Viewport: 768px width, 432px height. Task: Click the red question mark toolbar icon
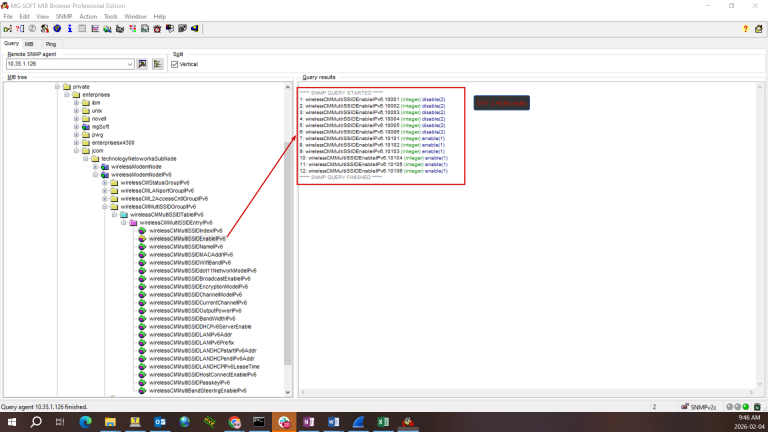(x=20, y=29)
